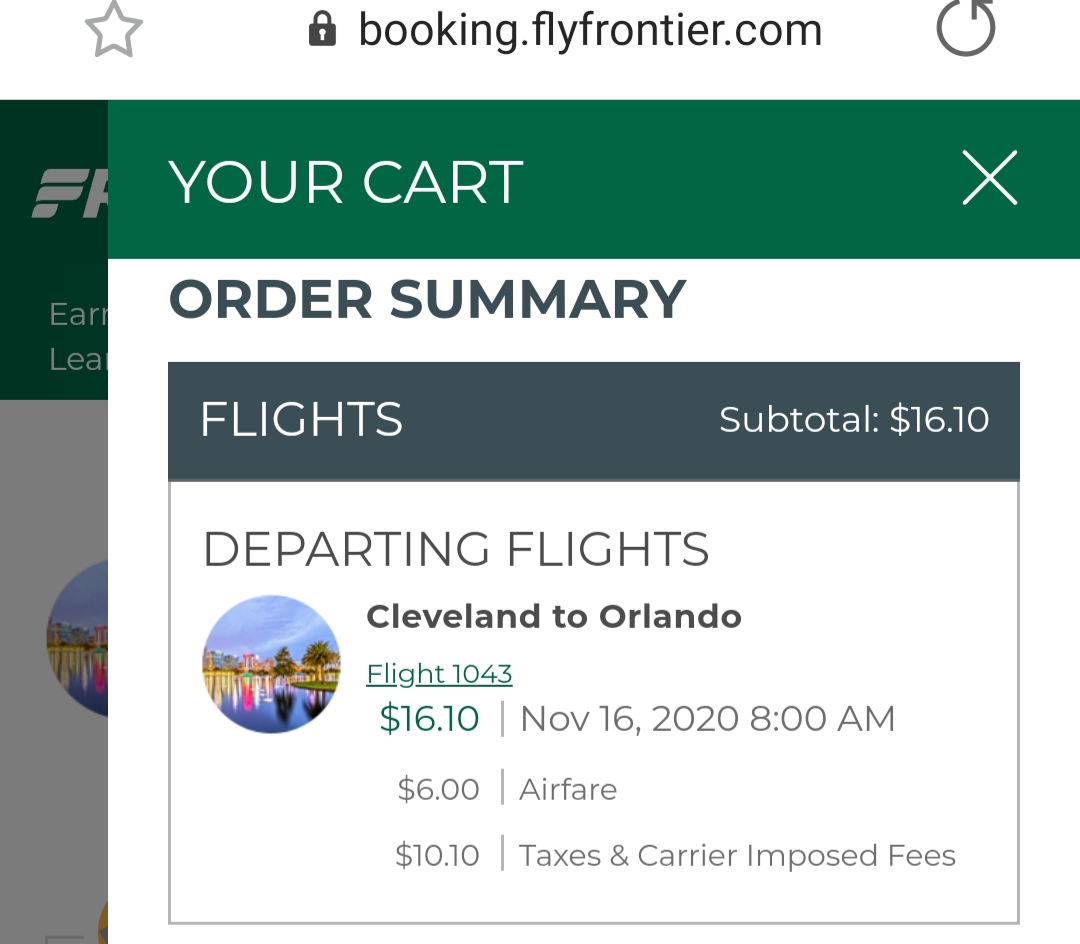Tap the green $16.10 flight price
This screenshot has width=1080, height=944.
tap(429, 719)
